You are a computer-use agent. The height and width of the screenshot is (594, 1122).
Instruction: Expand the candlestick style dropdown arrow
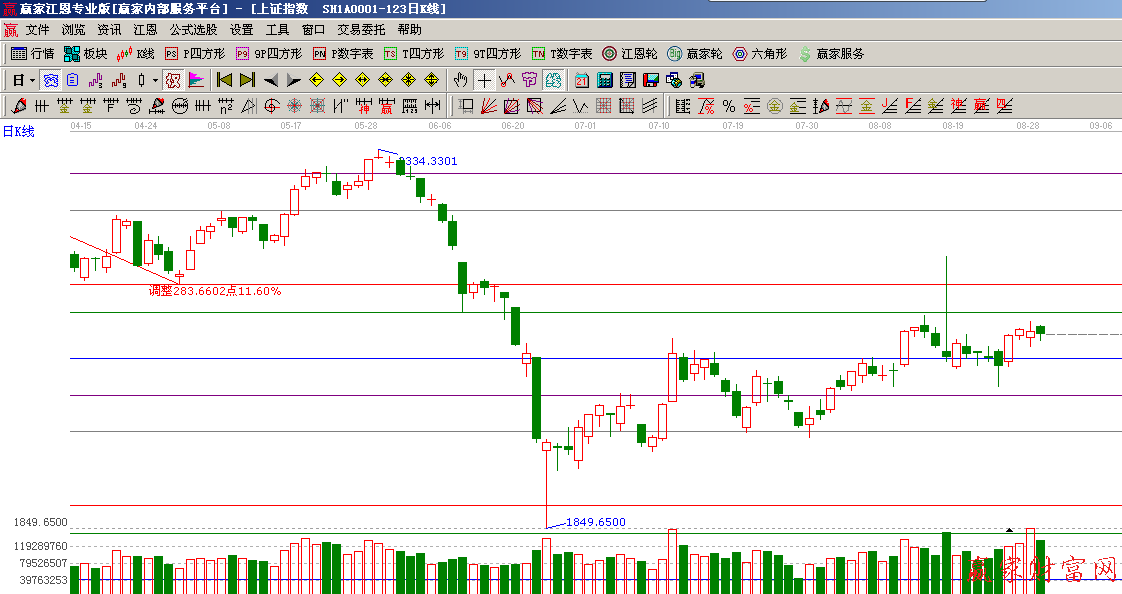click(x=155, y=80)
